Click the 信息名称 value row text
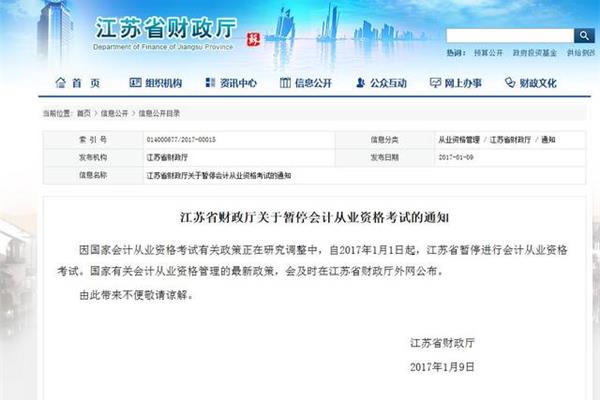 [x=218, y=175]
